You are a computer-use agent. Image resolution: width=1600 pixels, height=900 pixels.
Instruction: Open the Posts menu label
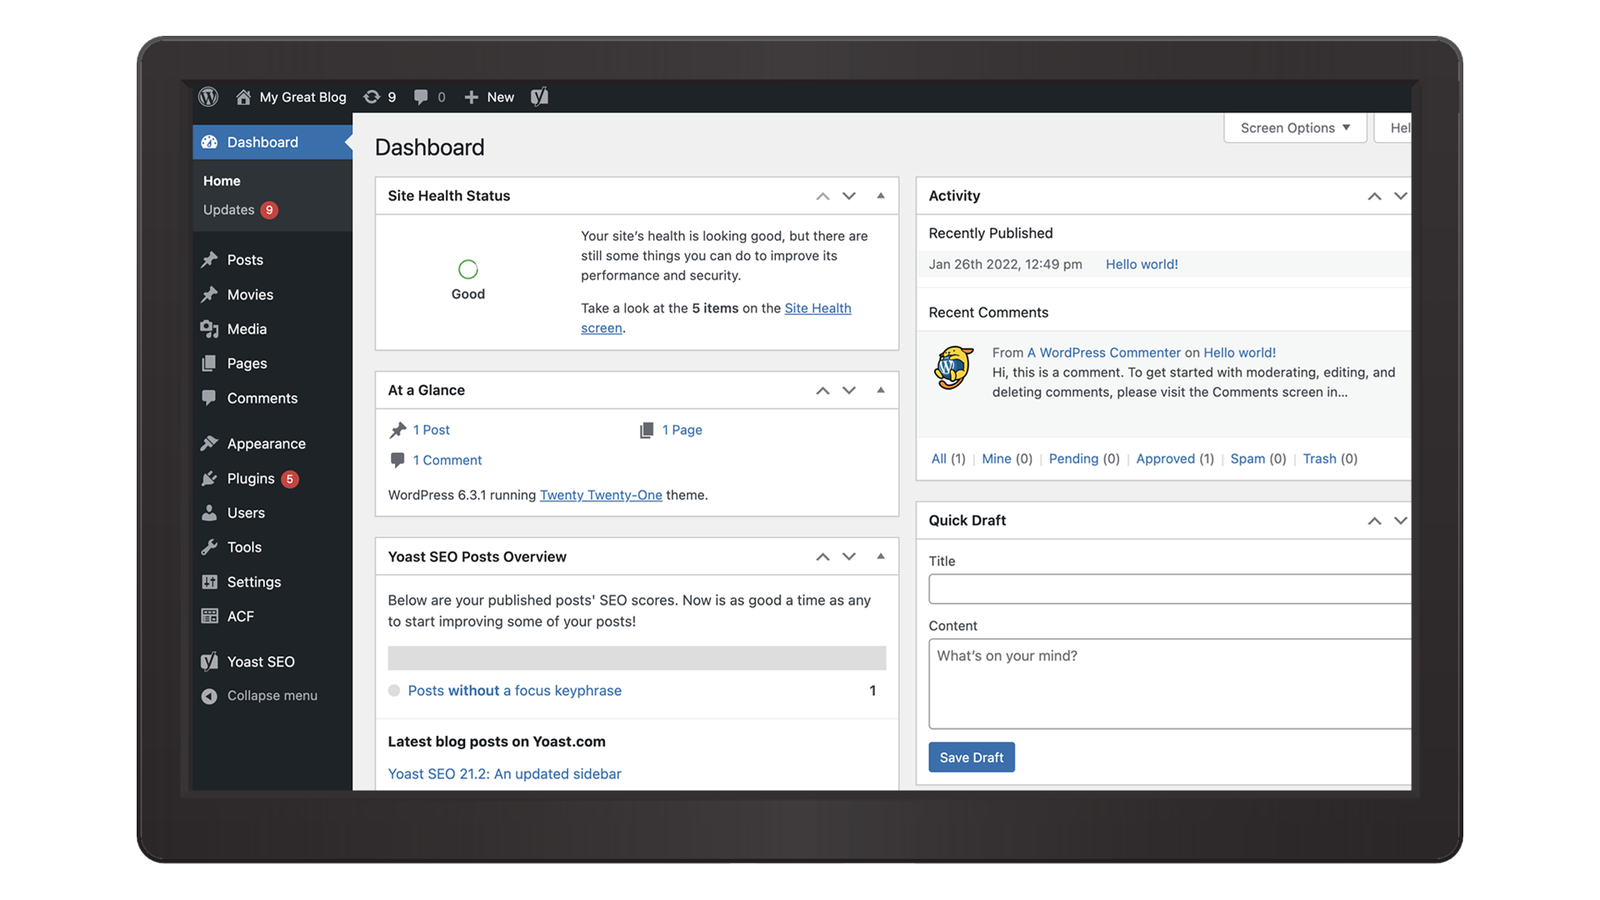(x=245, y=260)
